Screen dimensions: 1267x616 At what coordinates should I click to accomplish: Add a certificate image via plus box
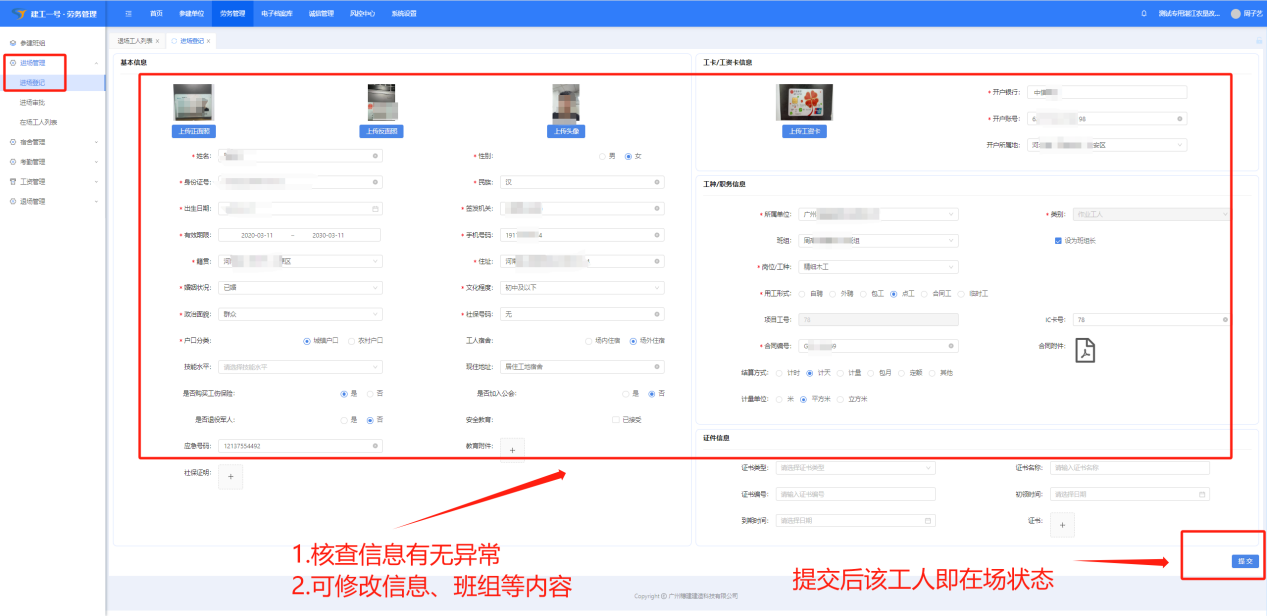point(1063,523)
